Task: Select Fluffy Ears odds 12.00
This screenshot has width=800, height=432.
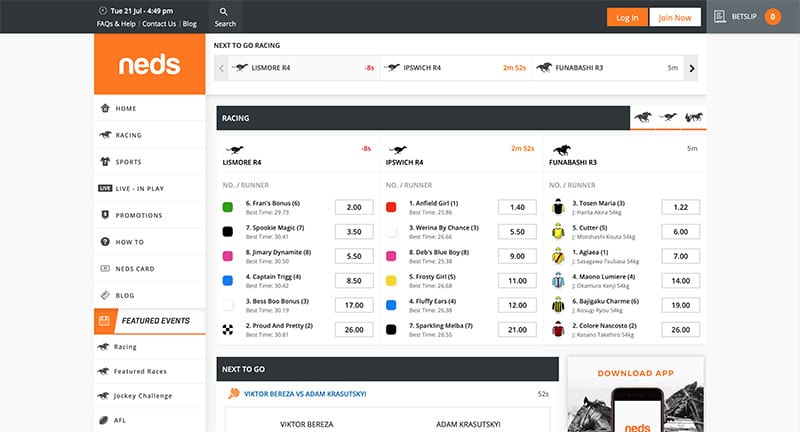Action: [517, 305]
